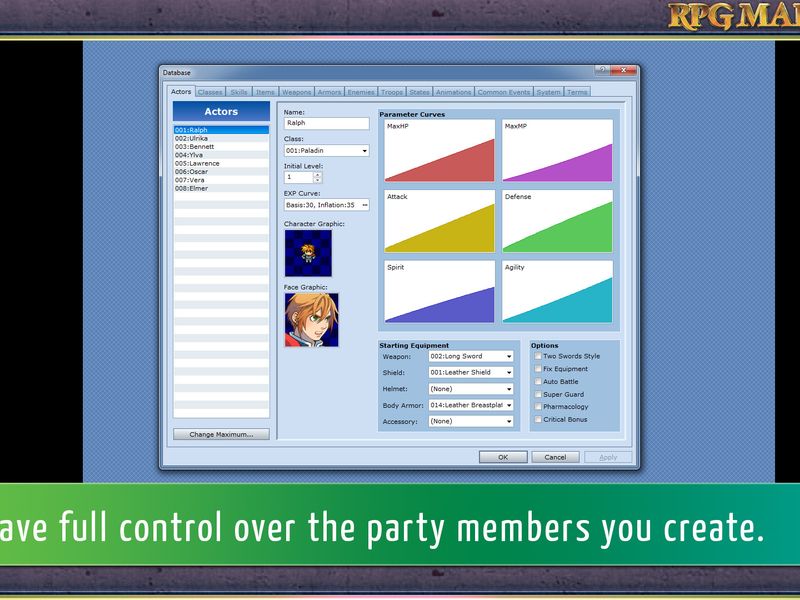
Task: Toggle the Auto Battle checkbox
Action: click(x=538, y=381)
